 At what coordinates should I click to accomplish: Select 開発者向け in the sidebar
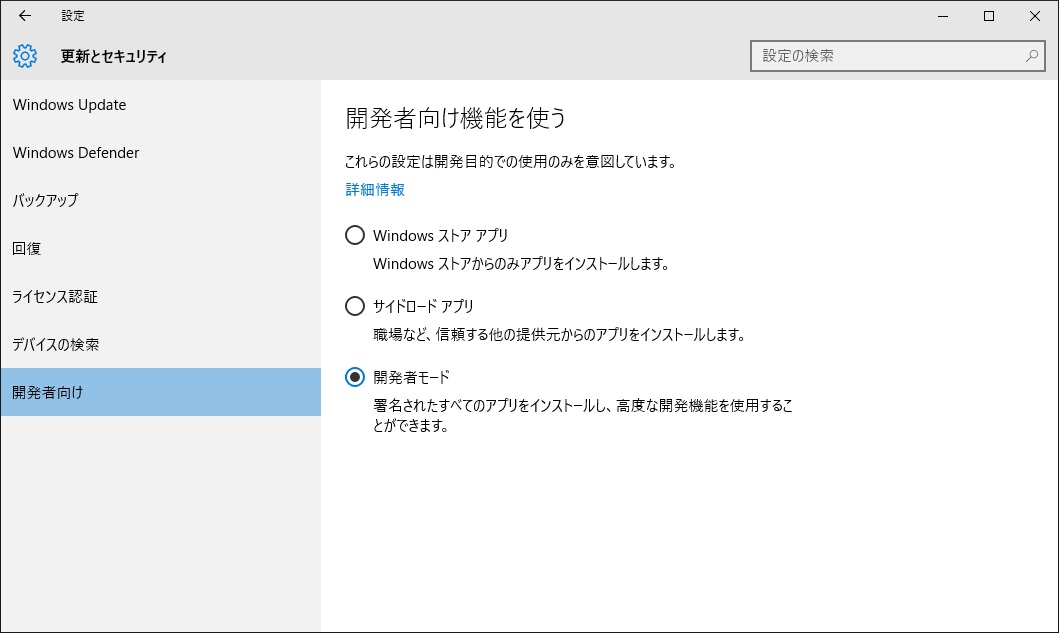point(48,392)
